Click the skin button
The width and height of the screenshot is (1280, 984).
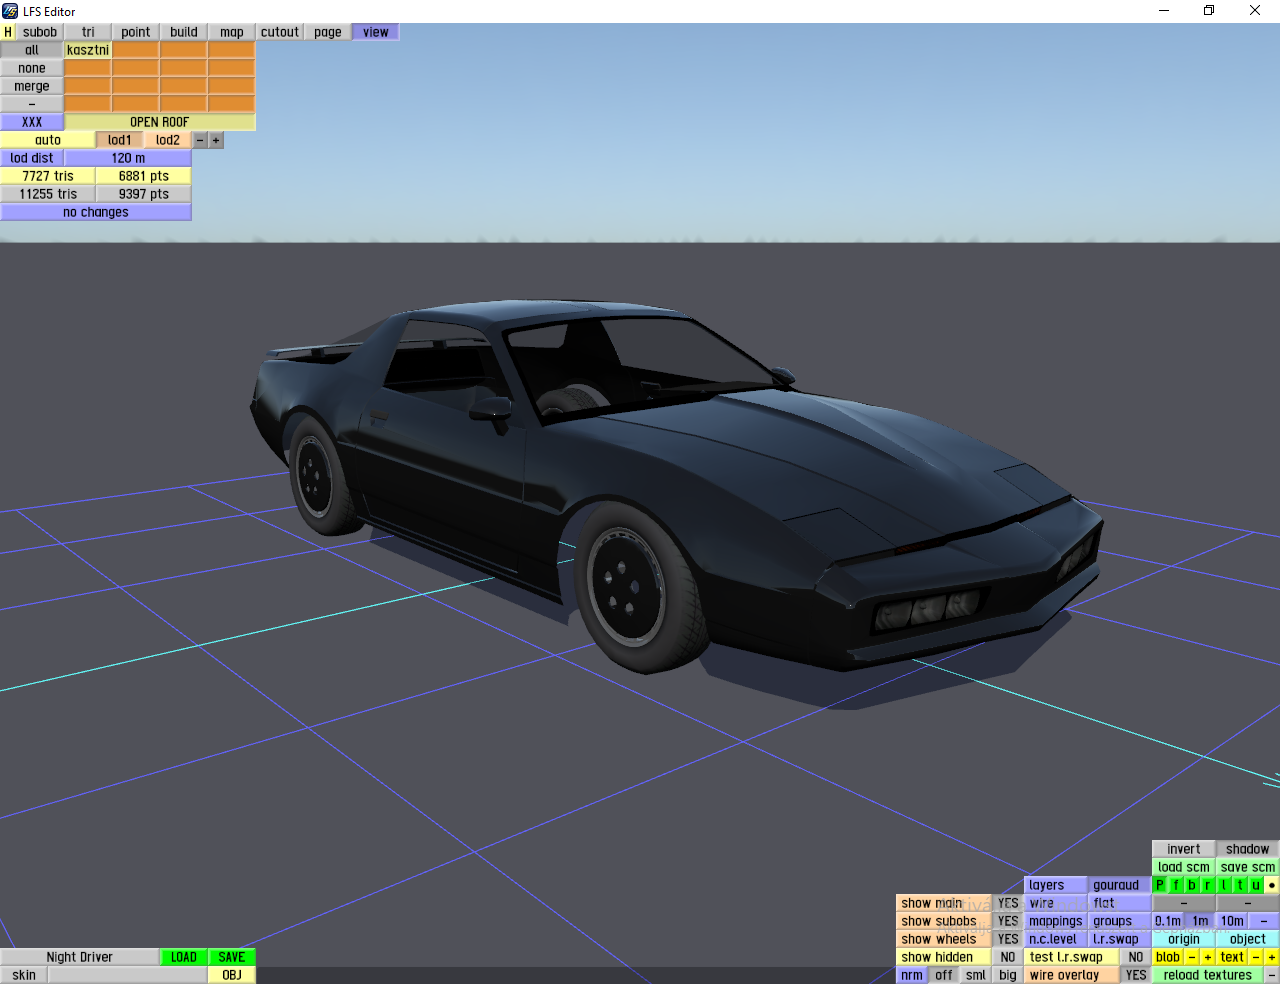pos(24,975)
